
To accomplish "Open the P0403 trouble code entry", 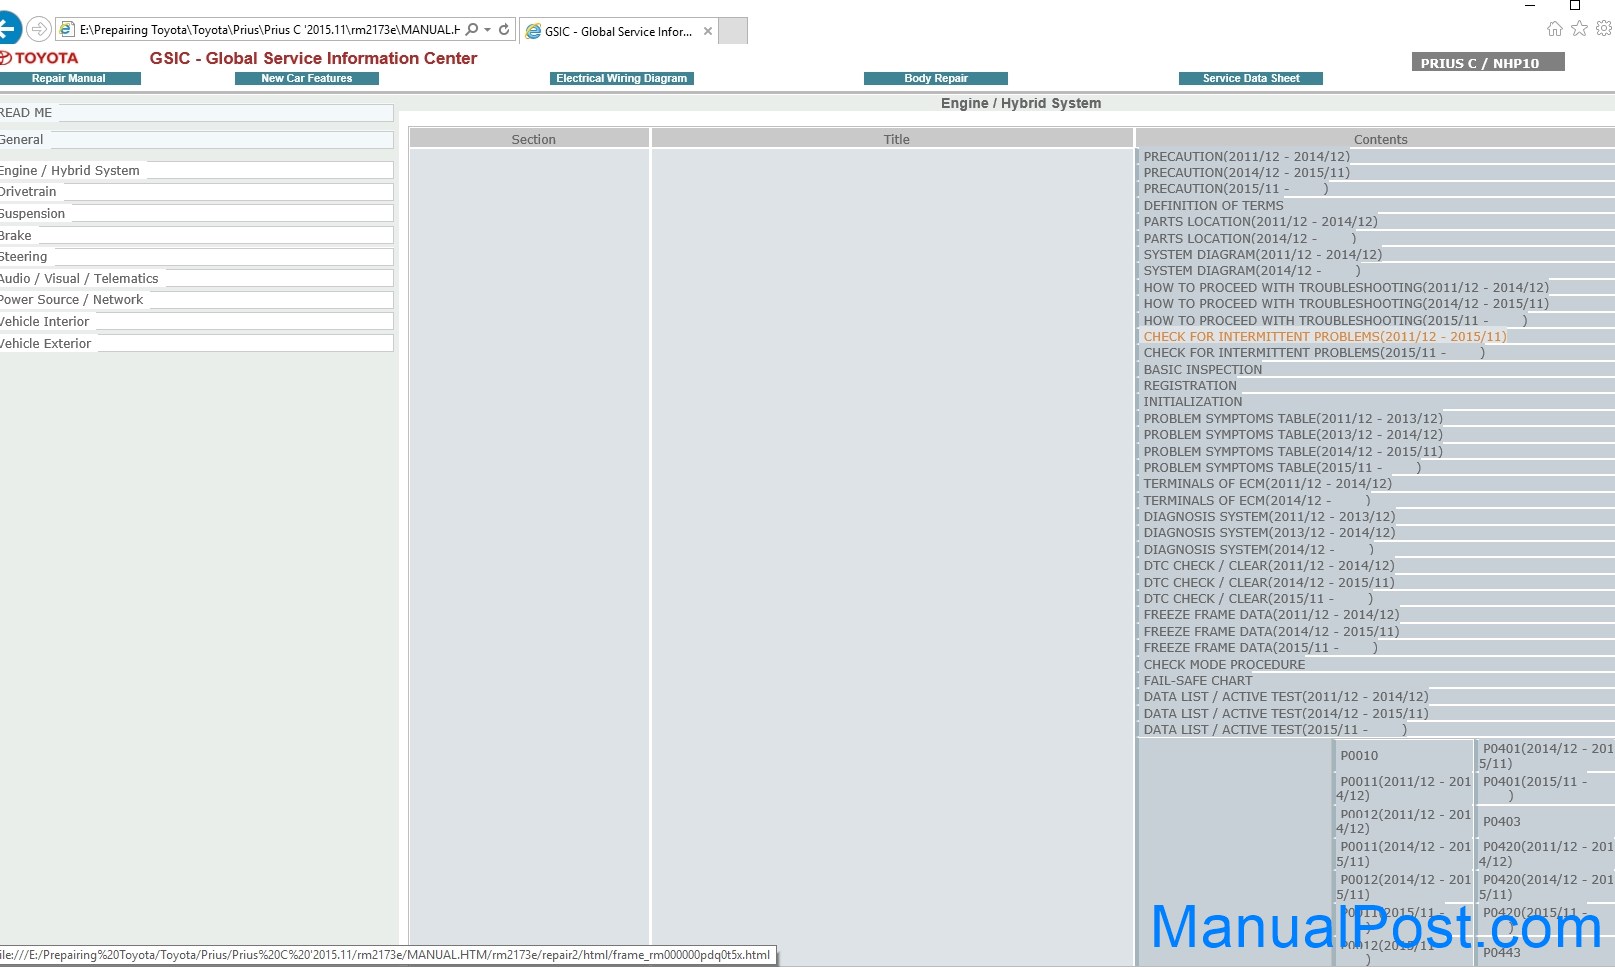I will click(1501, 822).
